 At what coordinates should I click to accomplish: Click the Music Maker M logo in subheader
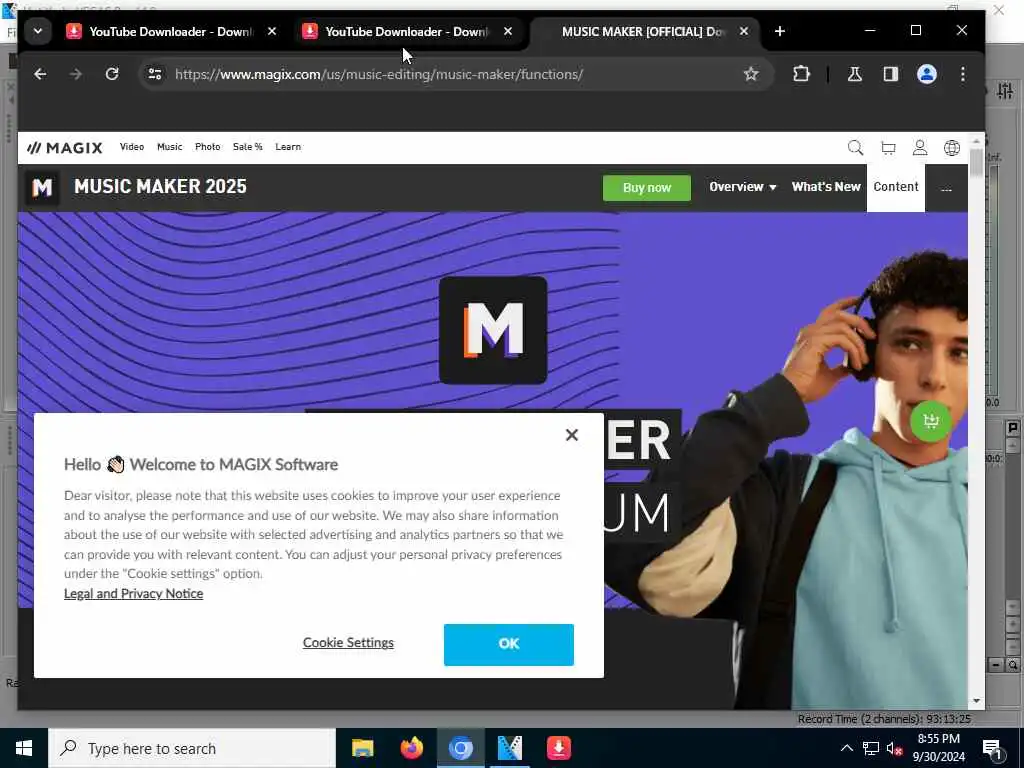[42, 188]
